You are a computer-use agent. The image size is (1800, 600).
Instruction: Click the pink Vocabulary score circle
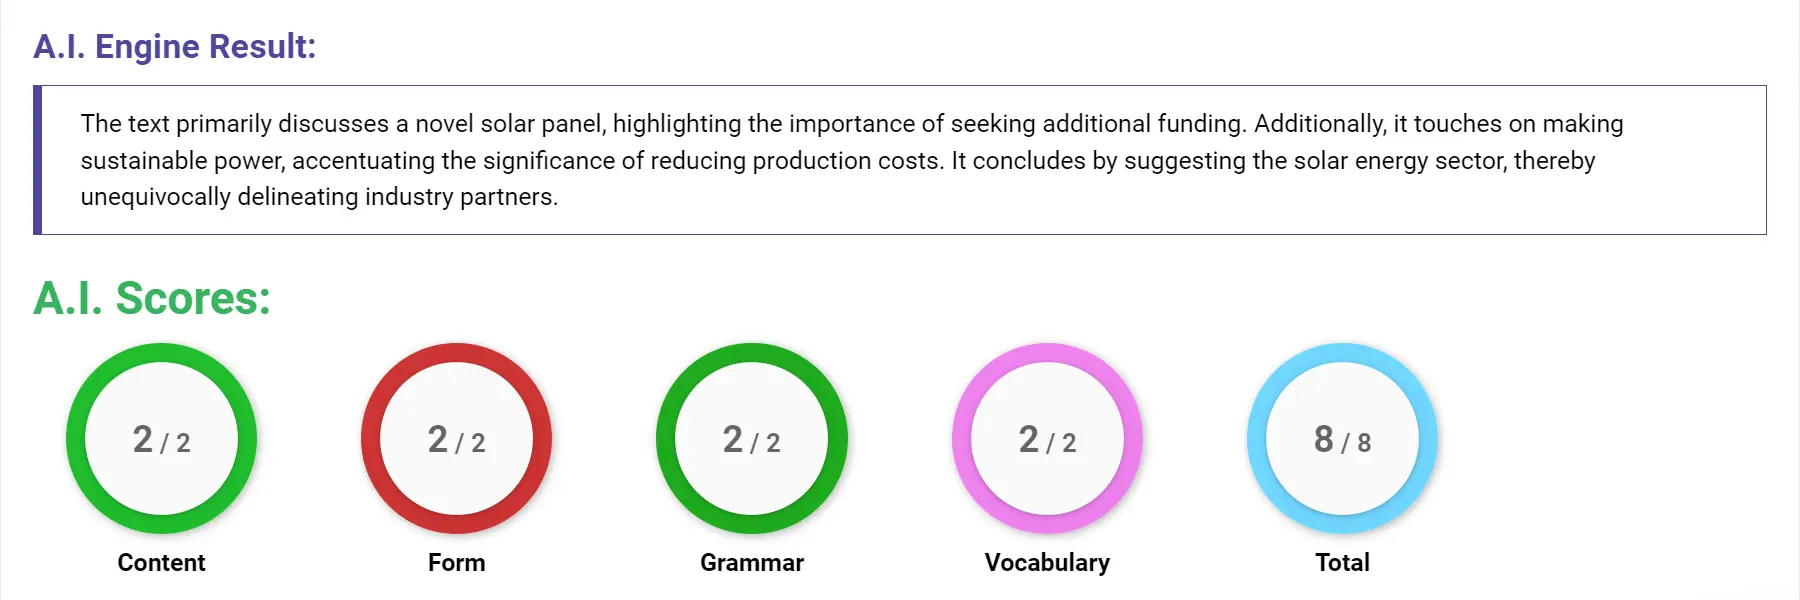[1049, 440]
